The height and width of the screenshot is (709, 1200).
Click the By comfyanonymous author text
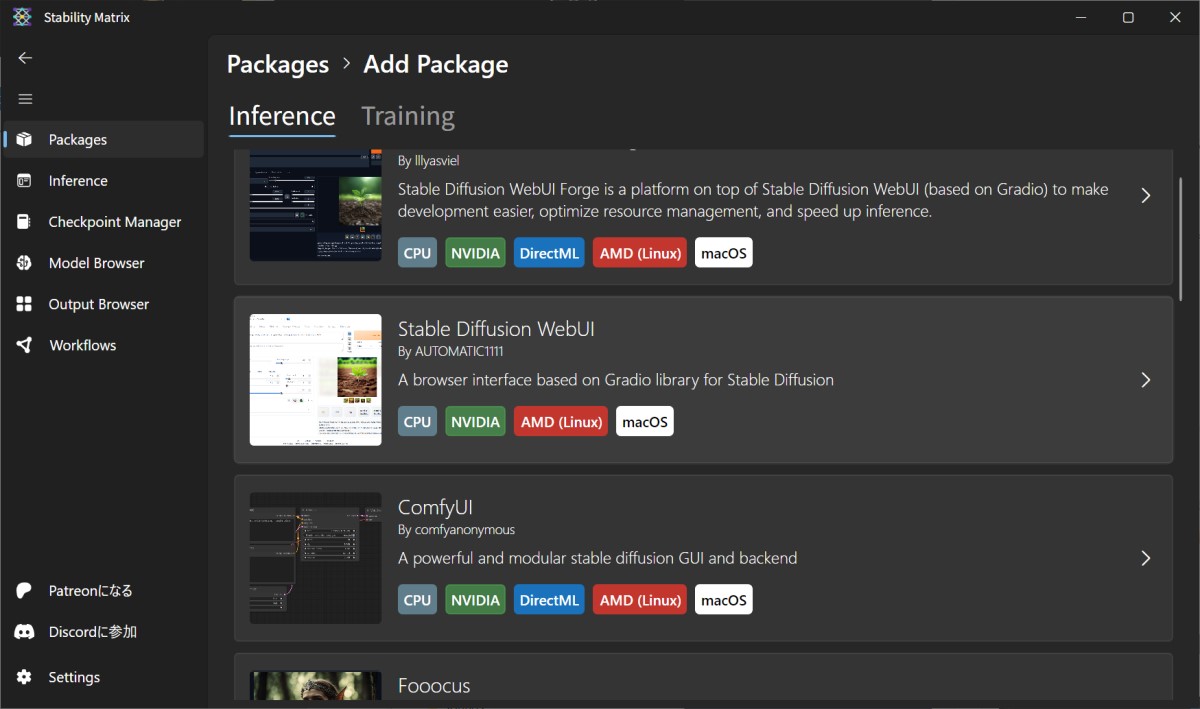pos(457,530)
